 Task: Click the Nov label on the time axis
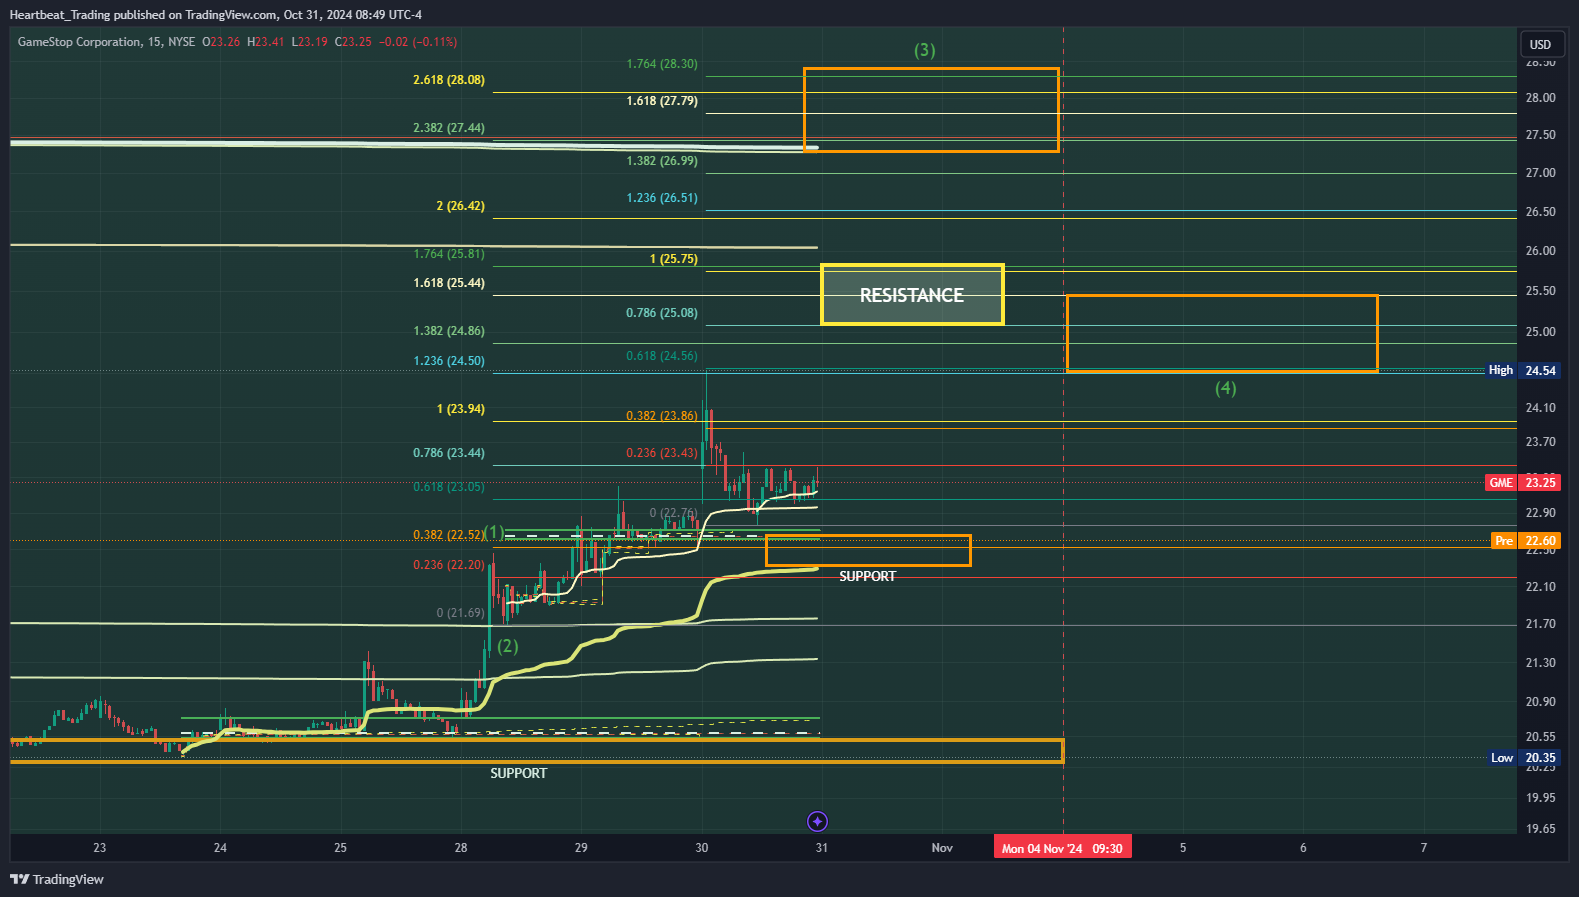click(x=942, y=848)
